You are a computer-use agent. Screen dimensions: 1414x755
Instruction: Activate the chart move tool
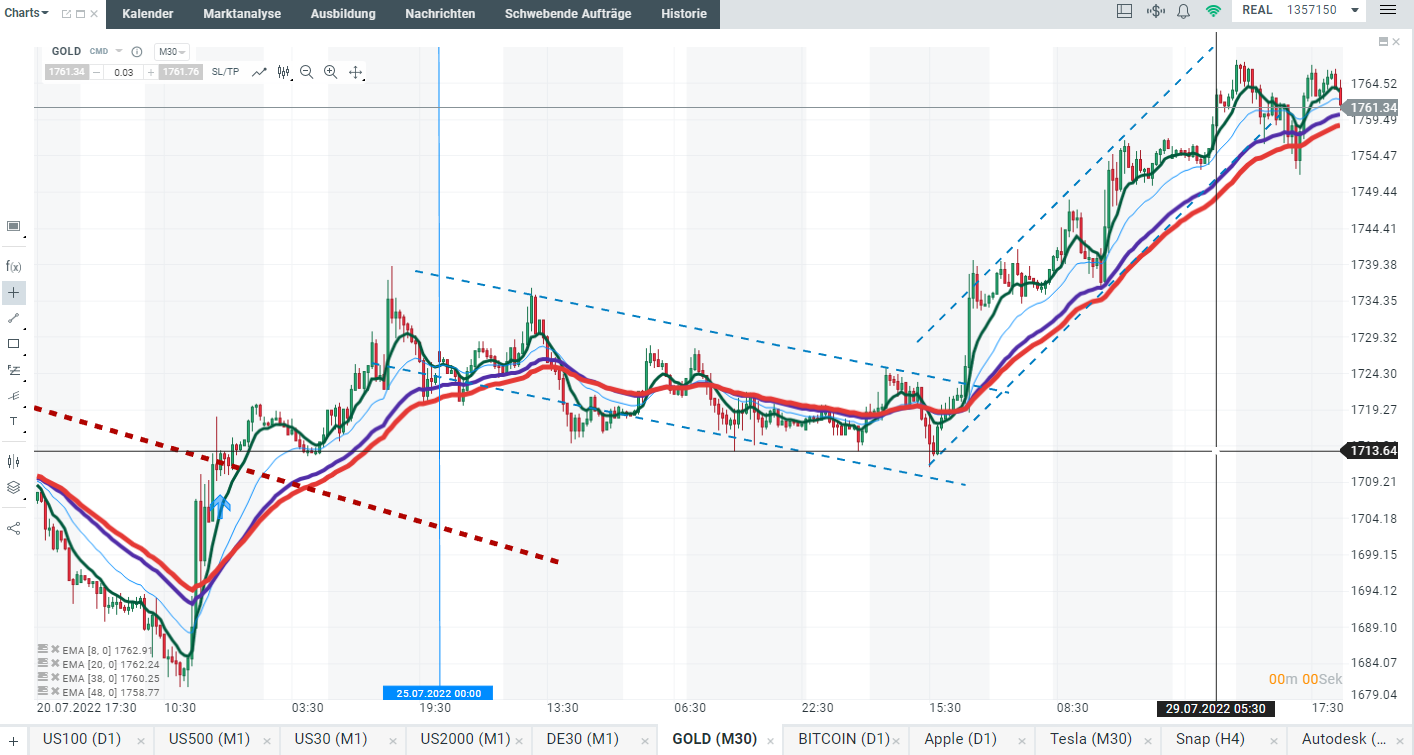pos(355,72)
